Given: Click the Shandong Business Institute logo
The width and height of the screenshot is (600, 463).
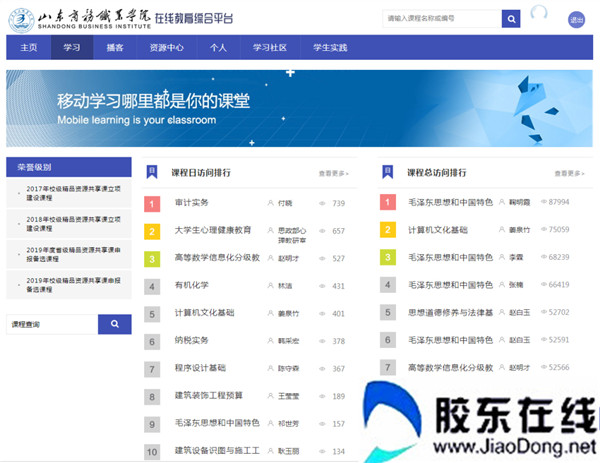Looking at the screenshot, I should tap(21, 20).
